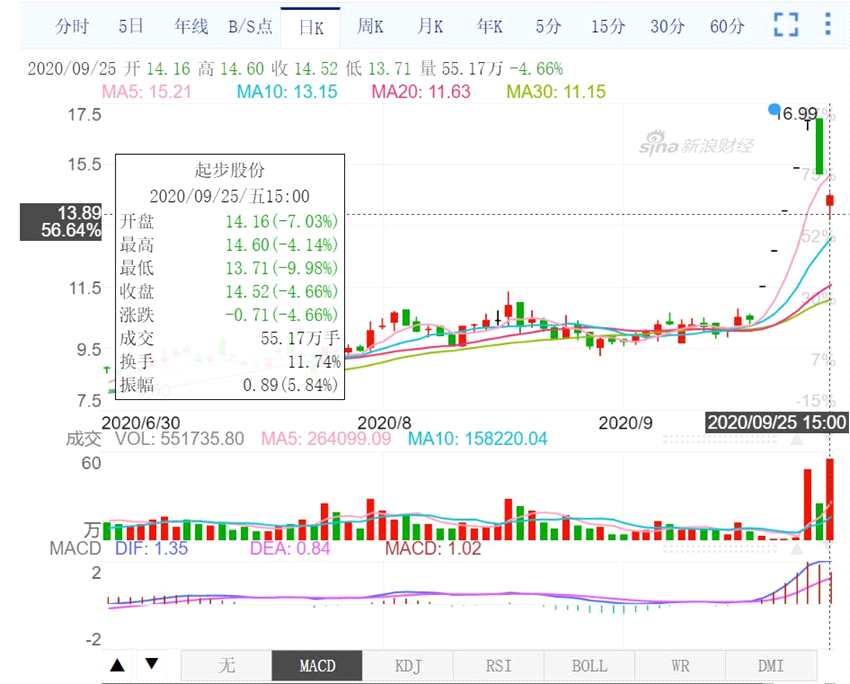
Task: Click the tall green candlestick near 16.99
Action: (819, 145)
